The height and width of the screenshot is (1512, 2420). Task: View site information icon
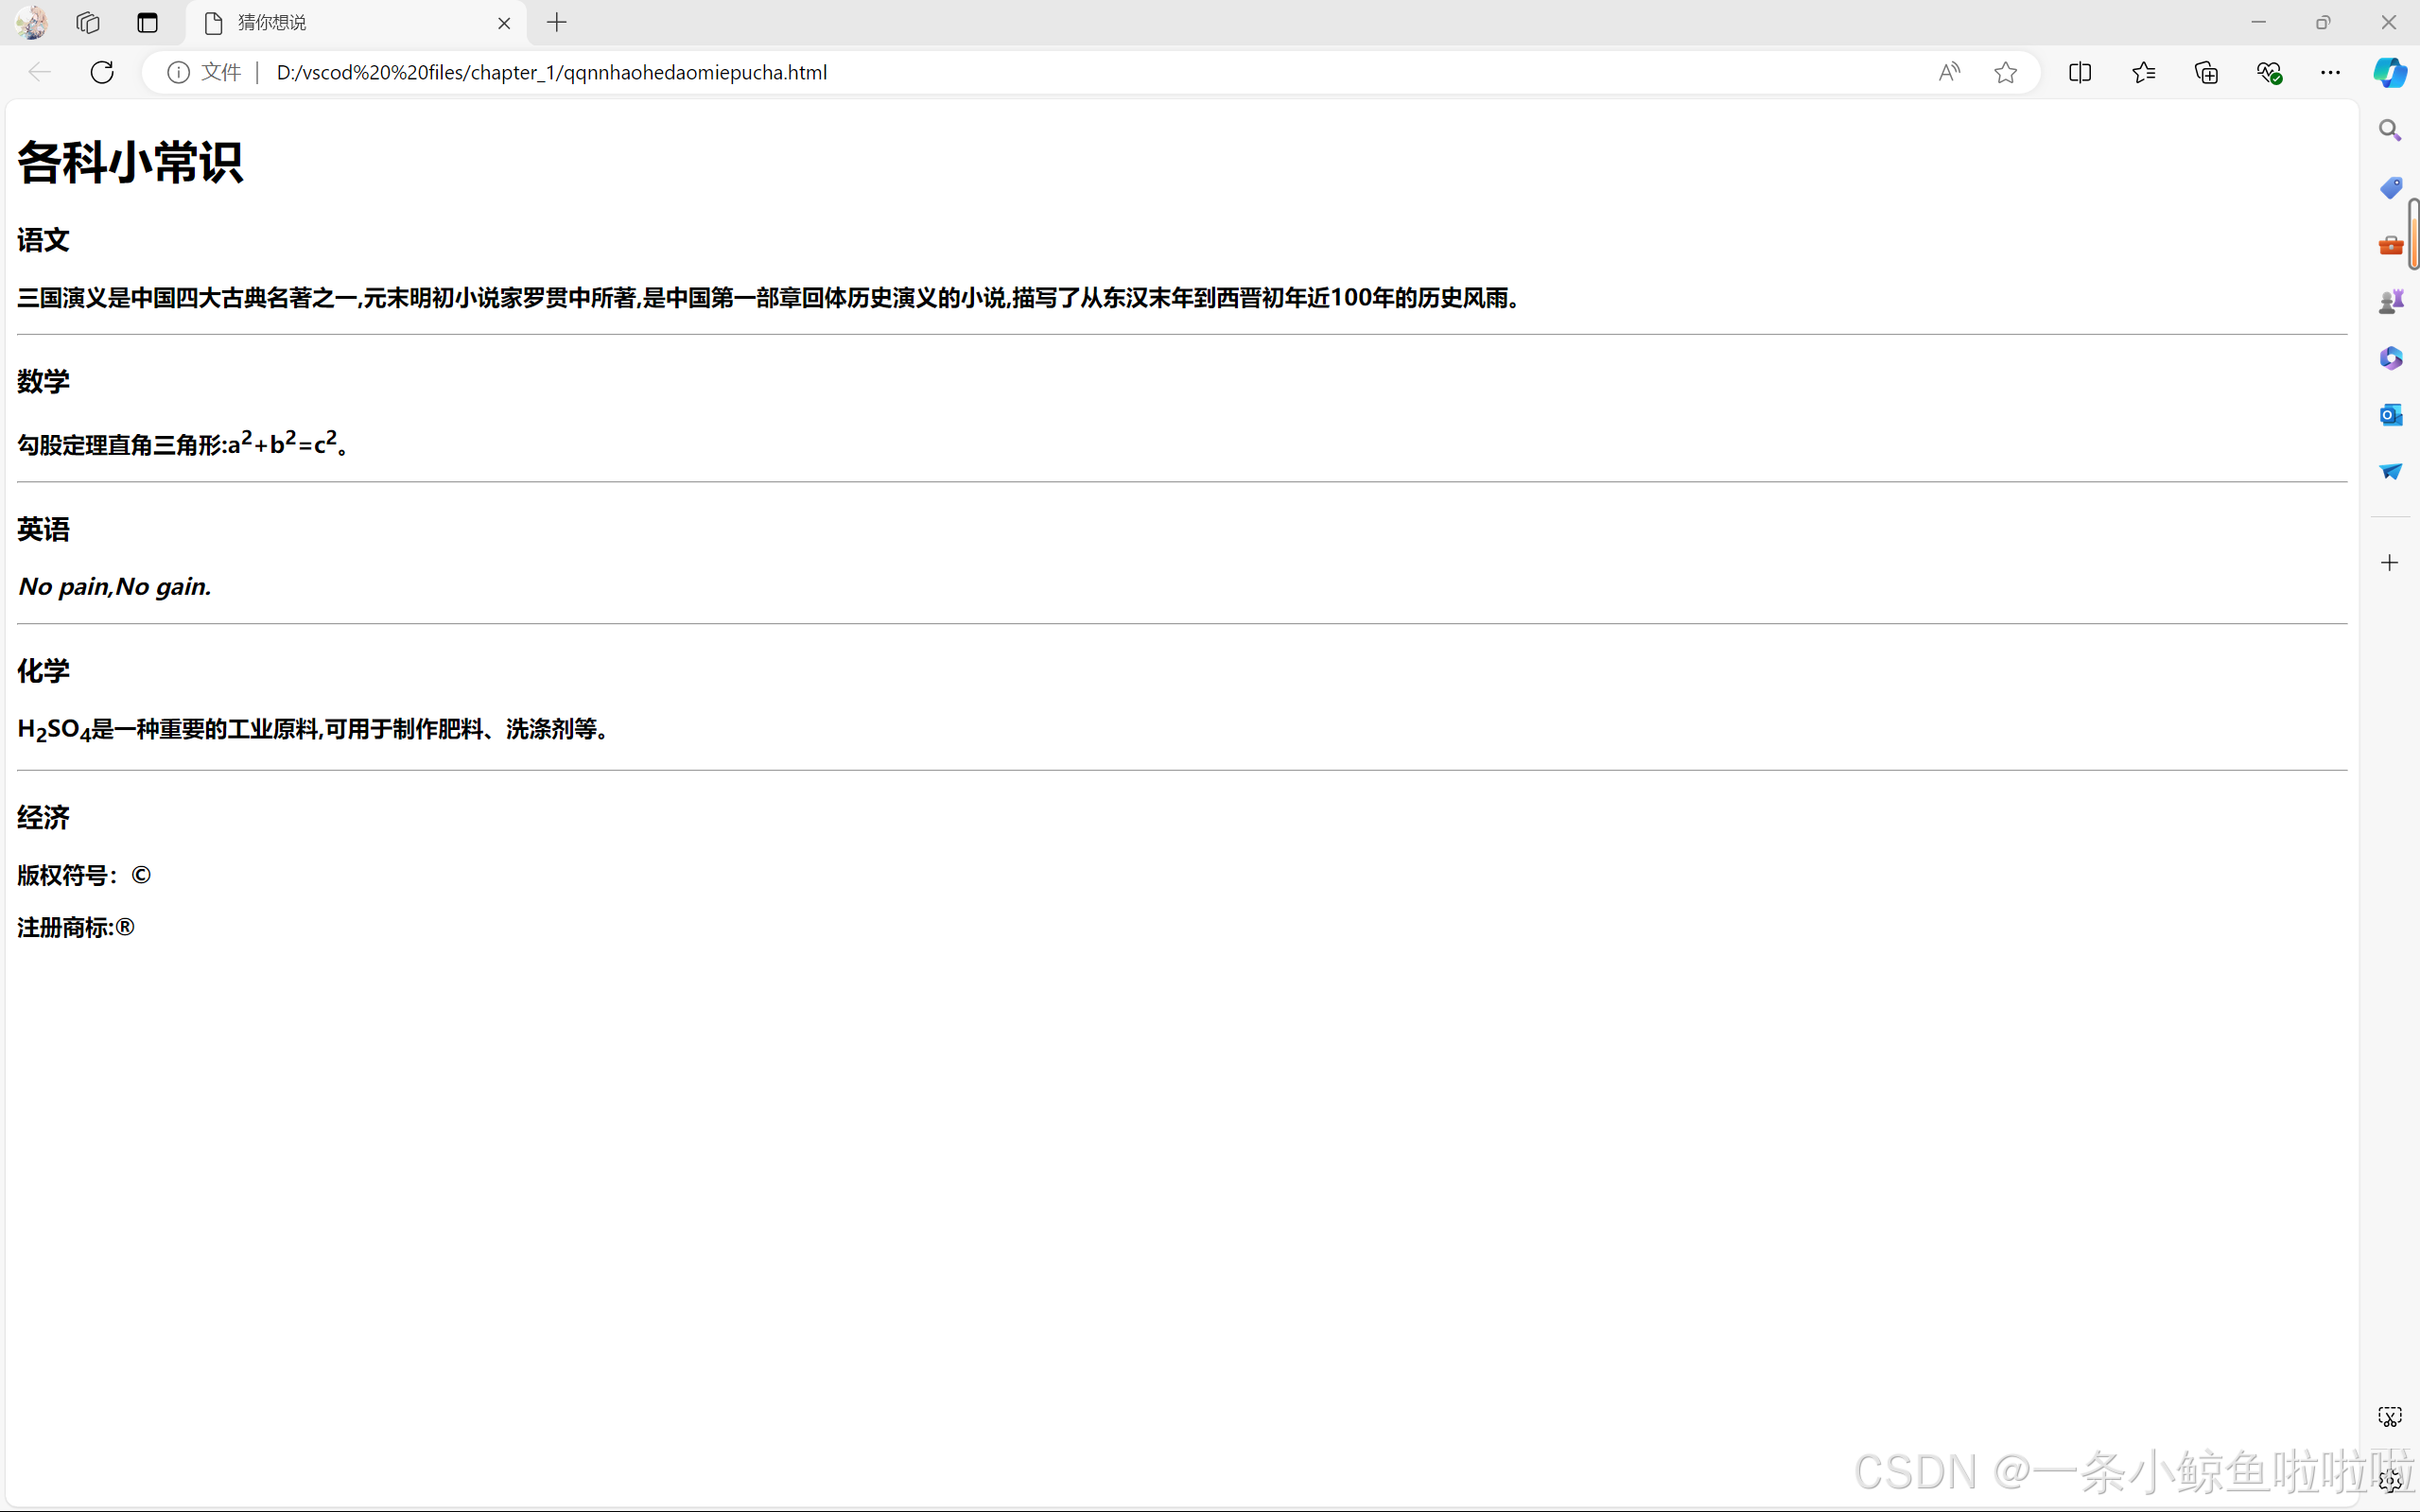pyautogui.click(x=178, y=72)
